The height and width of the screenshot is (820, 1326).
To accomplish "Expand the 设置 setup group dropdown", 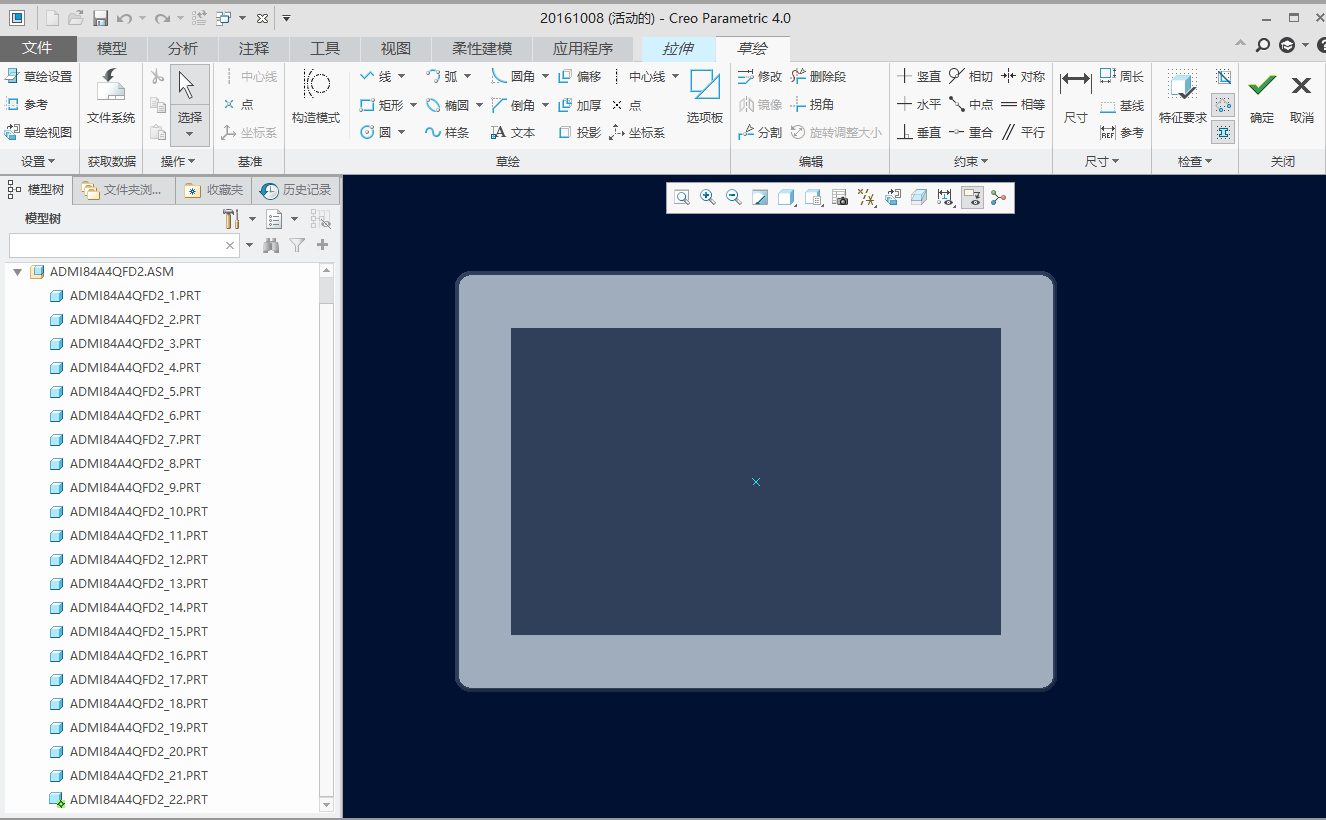I will (38, 161).
